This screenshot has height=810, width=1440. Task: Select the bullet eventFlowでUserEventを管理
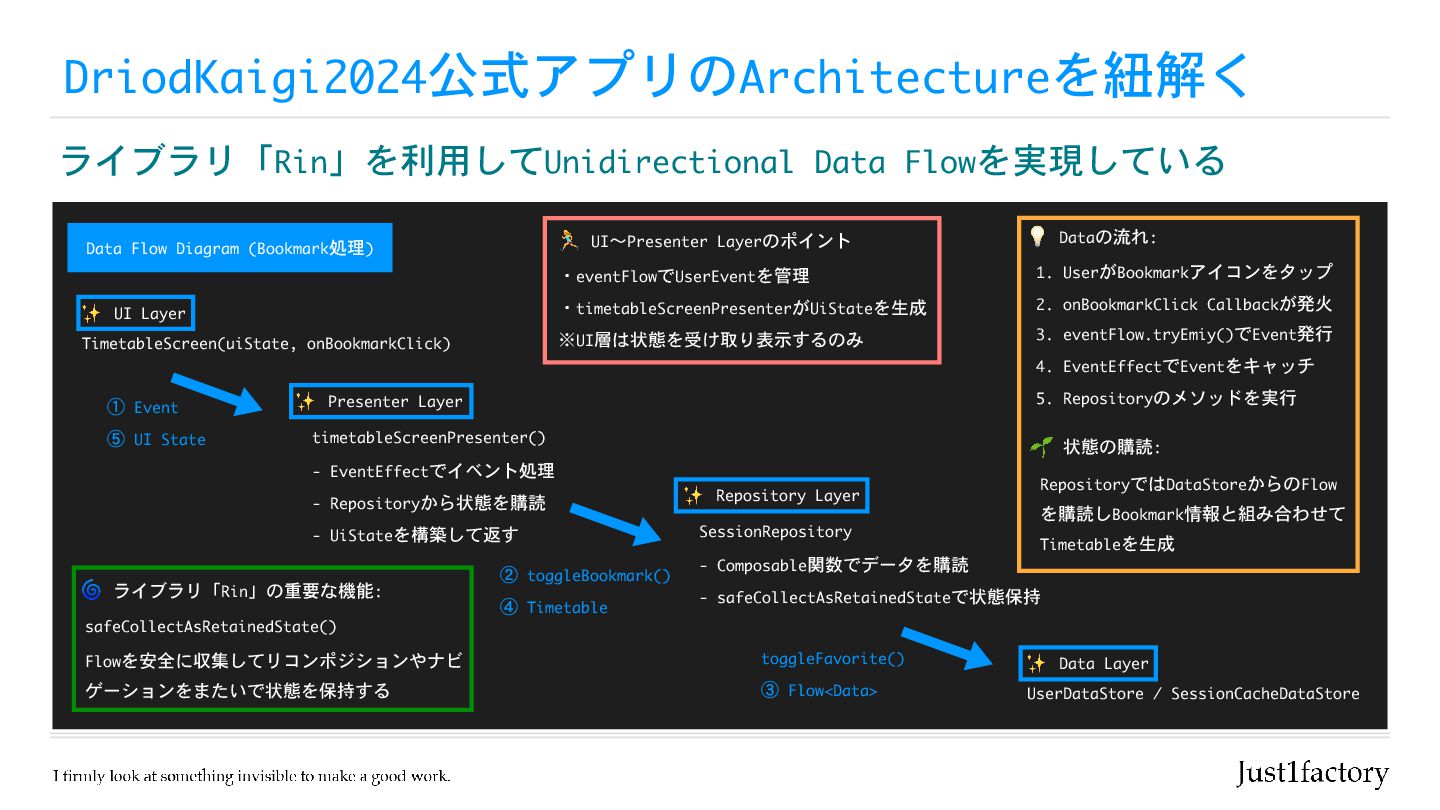[x=684, y=275]
